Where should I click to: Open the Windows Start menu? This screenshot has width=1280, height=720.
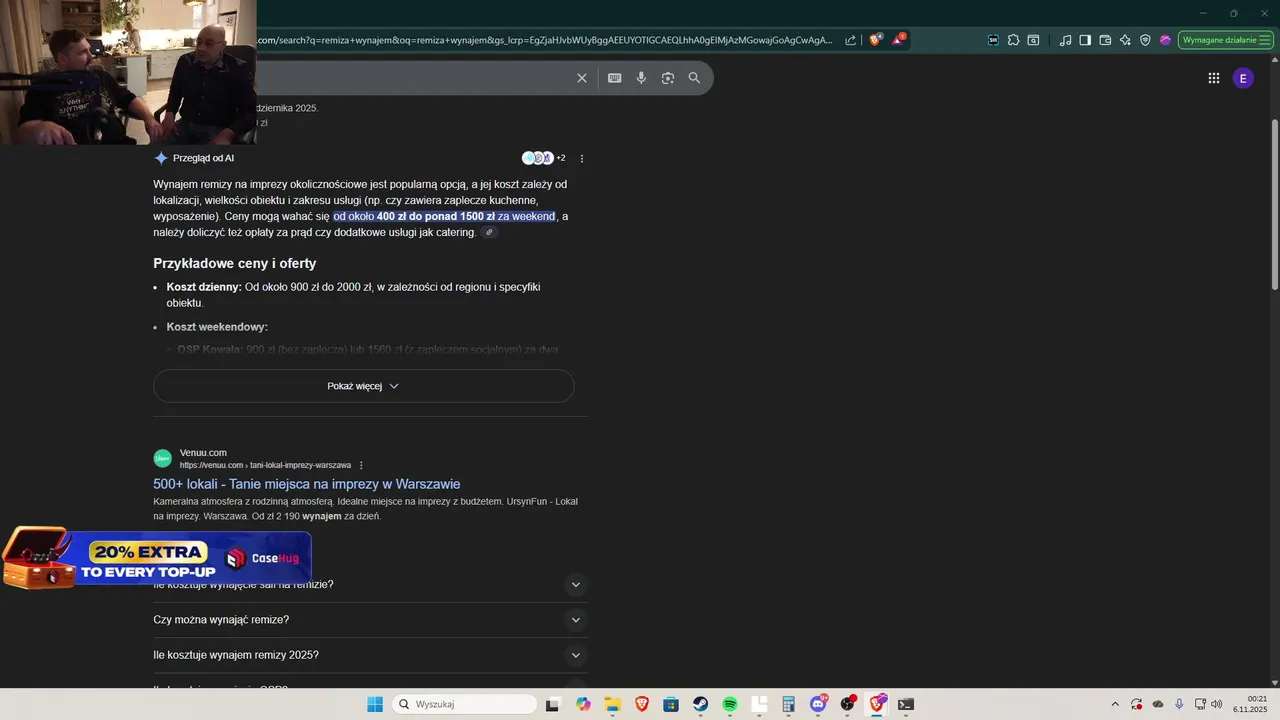point(375,704)
